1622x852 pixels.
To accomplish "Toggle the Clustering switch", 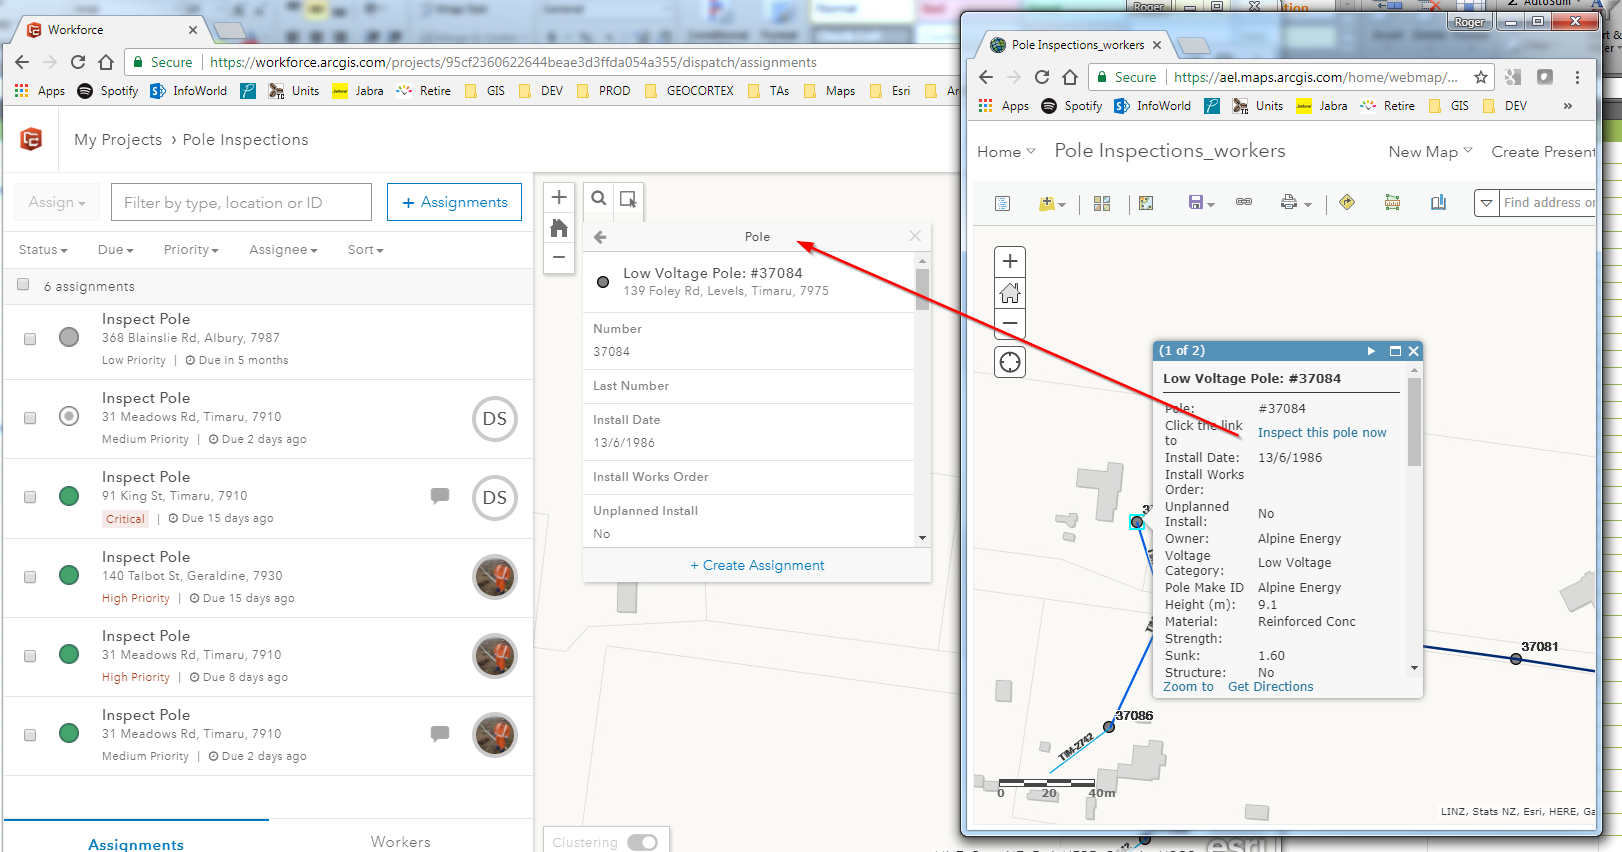I will pyautogui.click(x=642, y=842).
